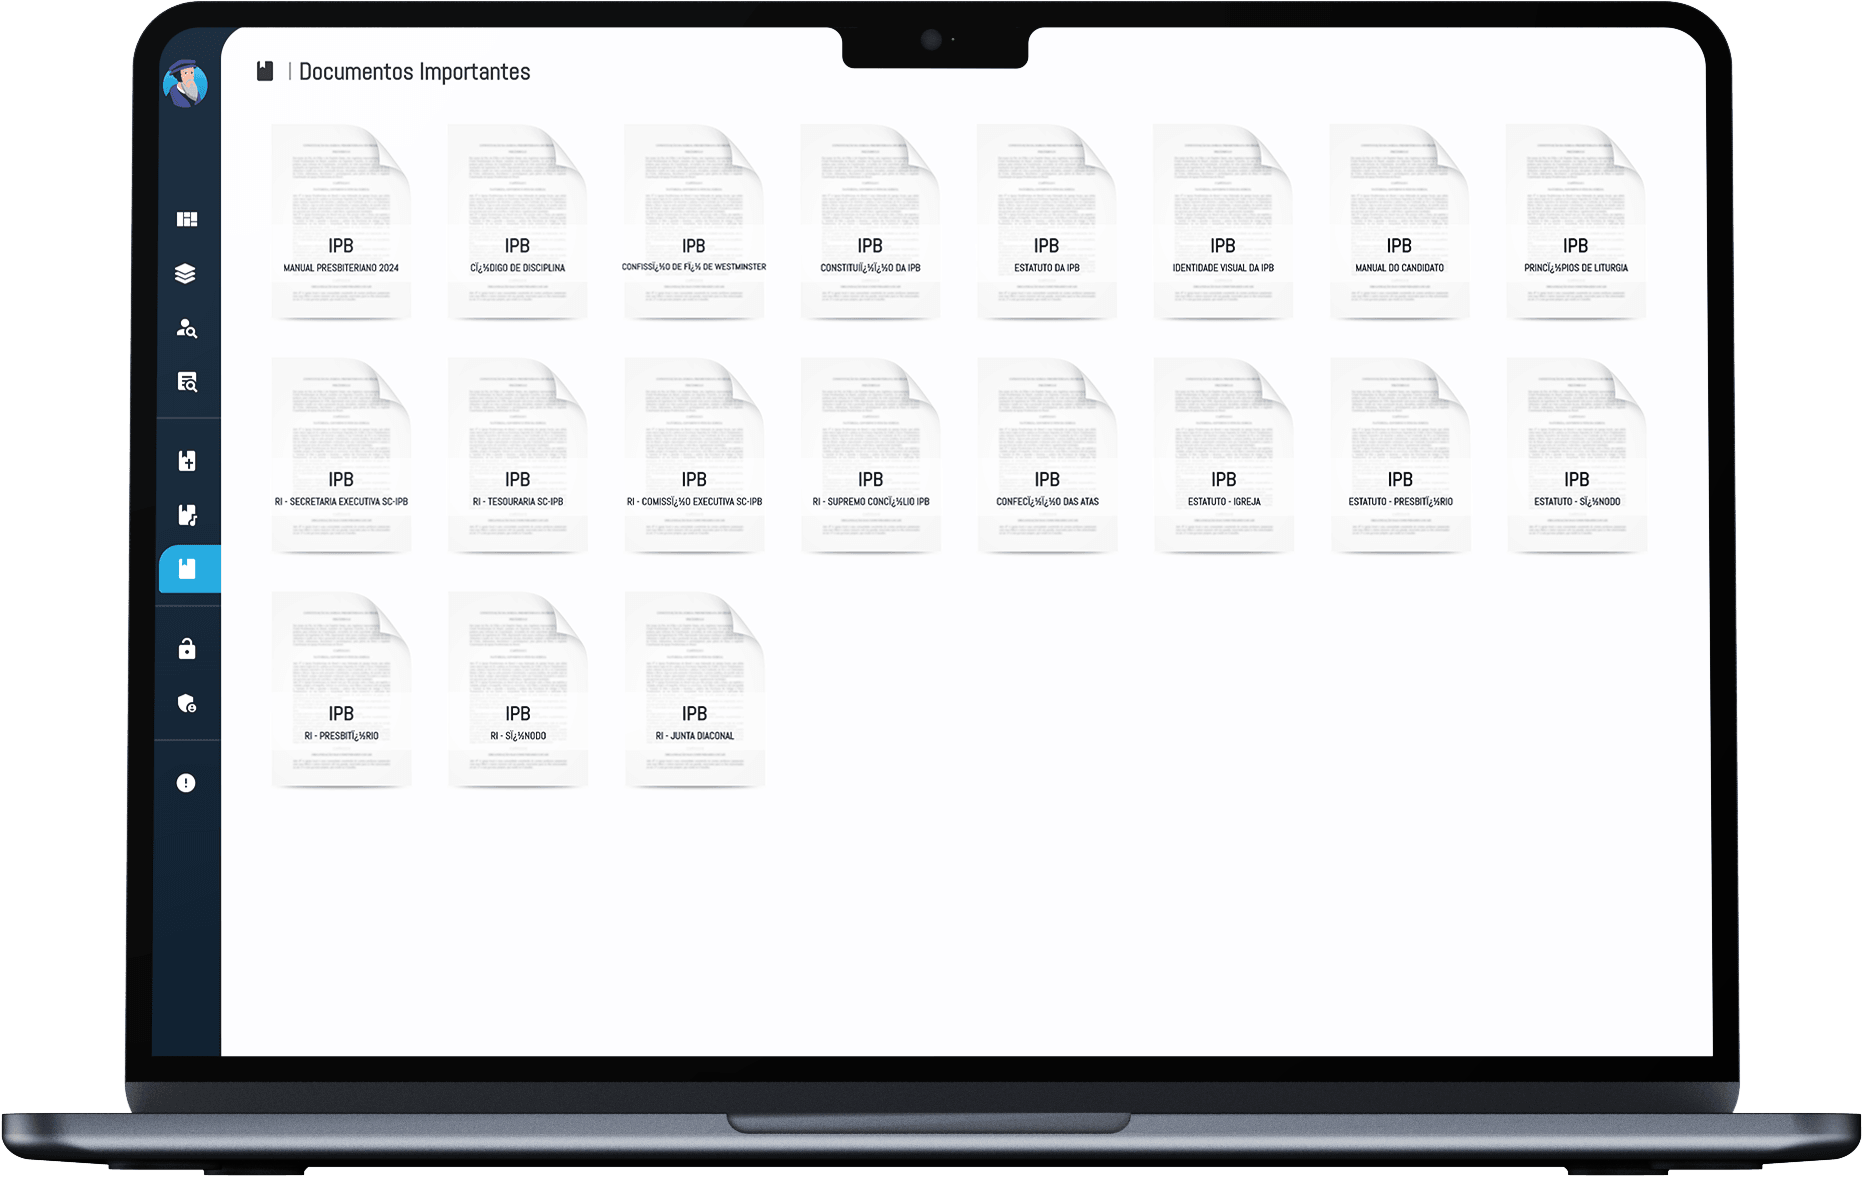Select the add-bookmark icon in the sidebar
Screen dimensions: 1863x1177
(x=187, y=461)
